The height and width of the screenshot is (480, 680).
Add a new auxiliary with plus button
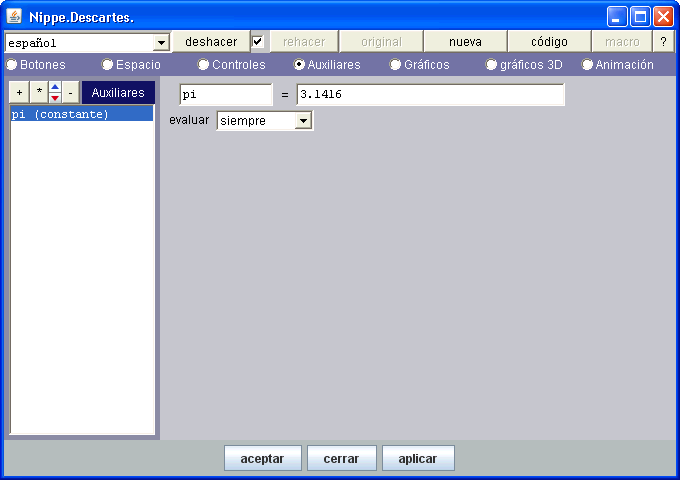point(19,92)
